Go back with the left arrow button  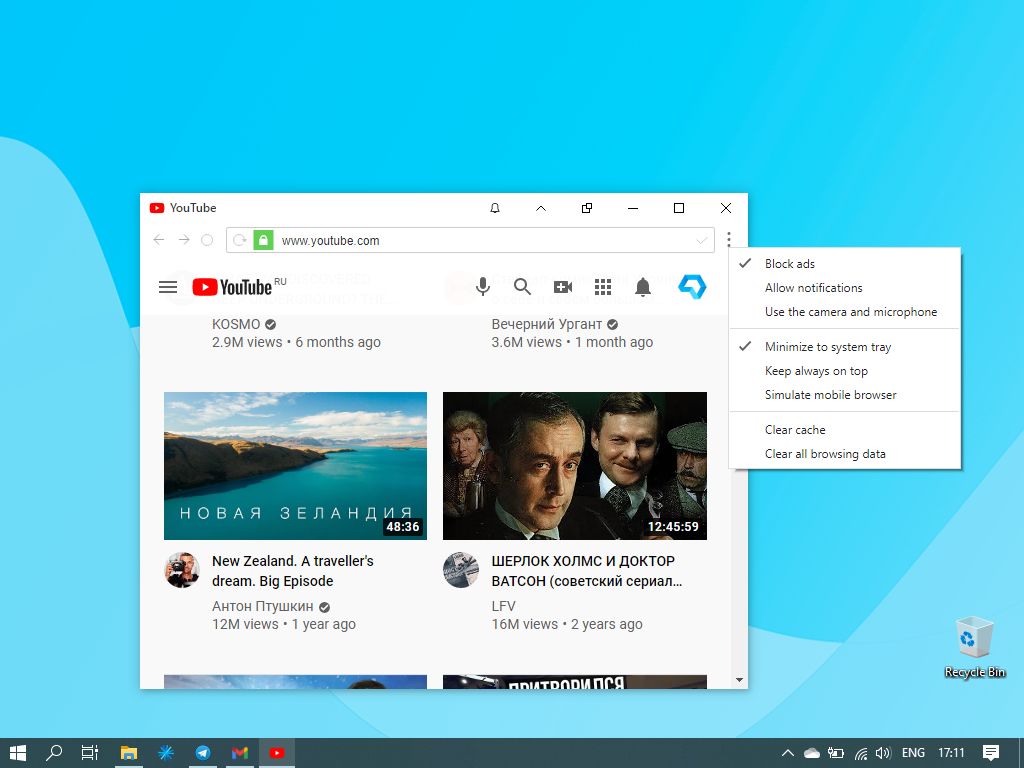[x=159, y=240]
